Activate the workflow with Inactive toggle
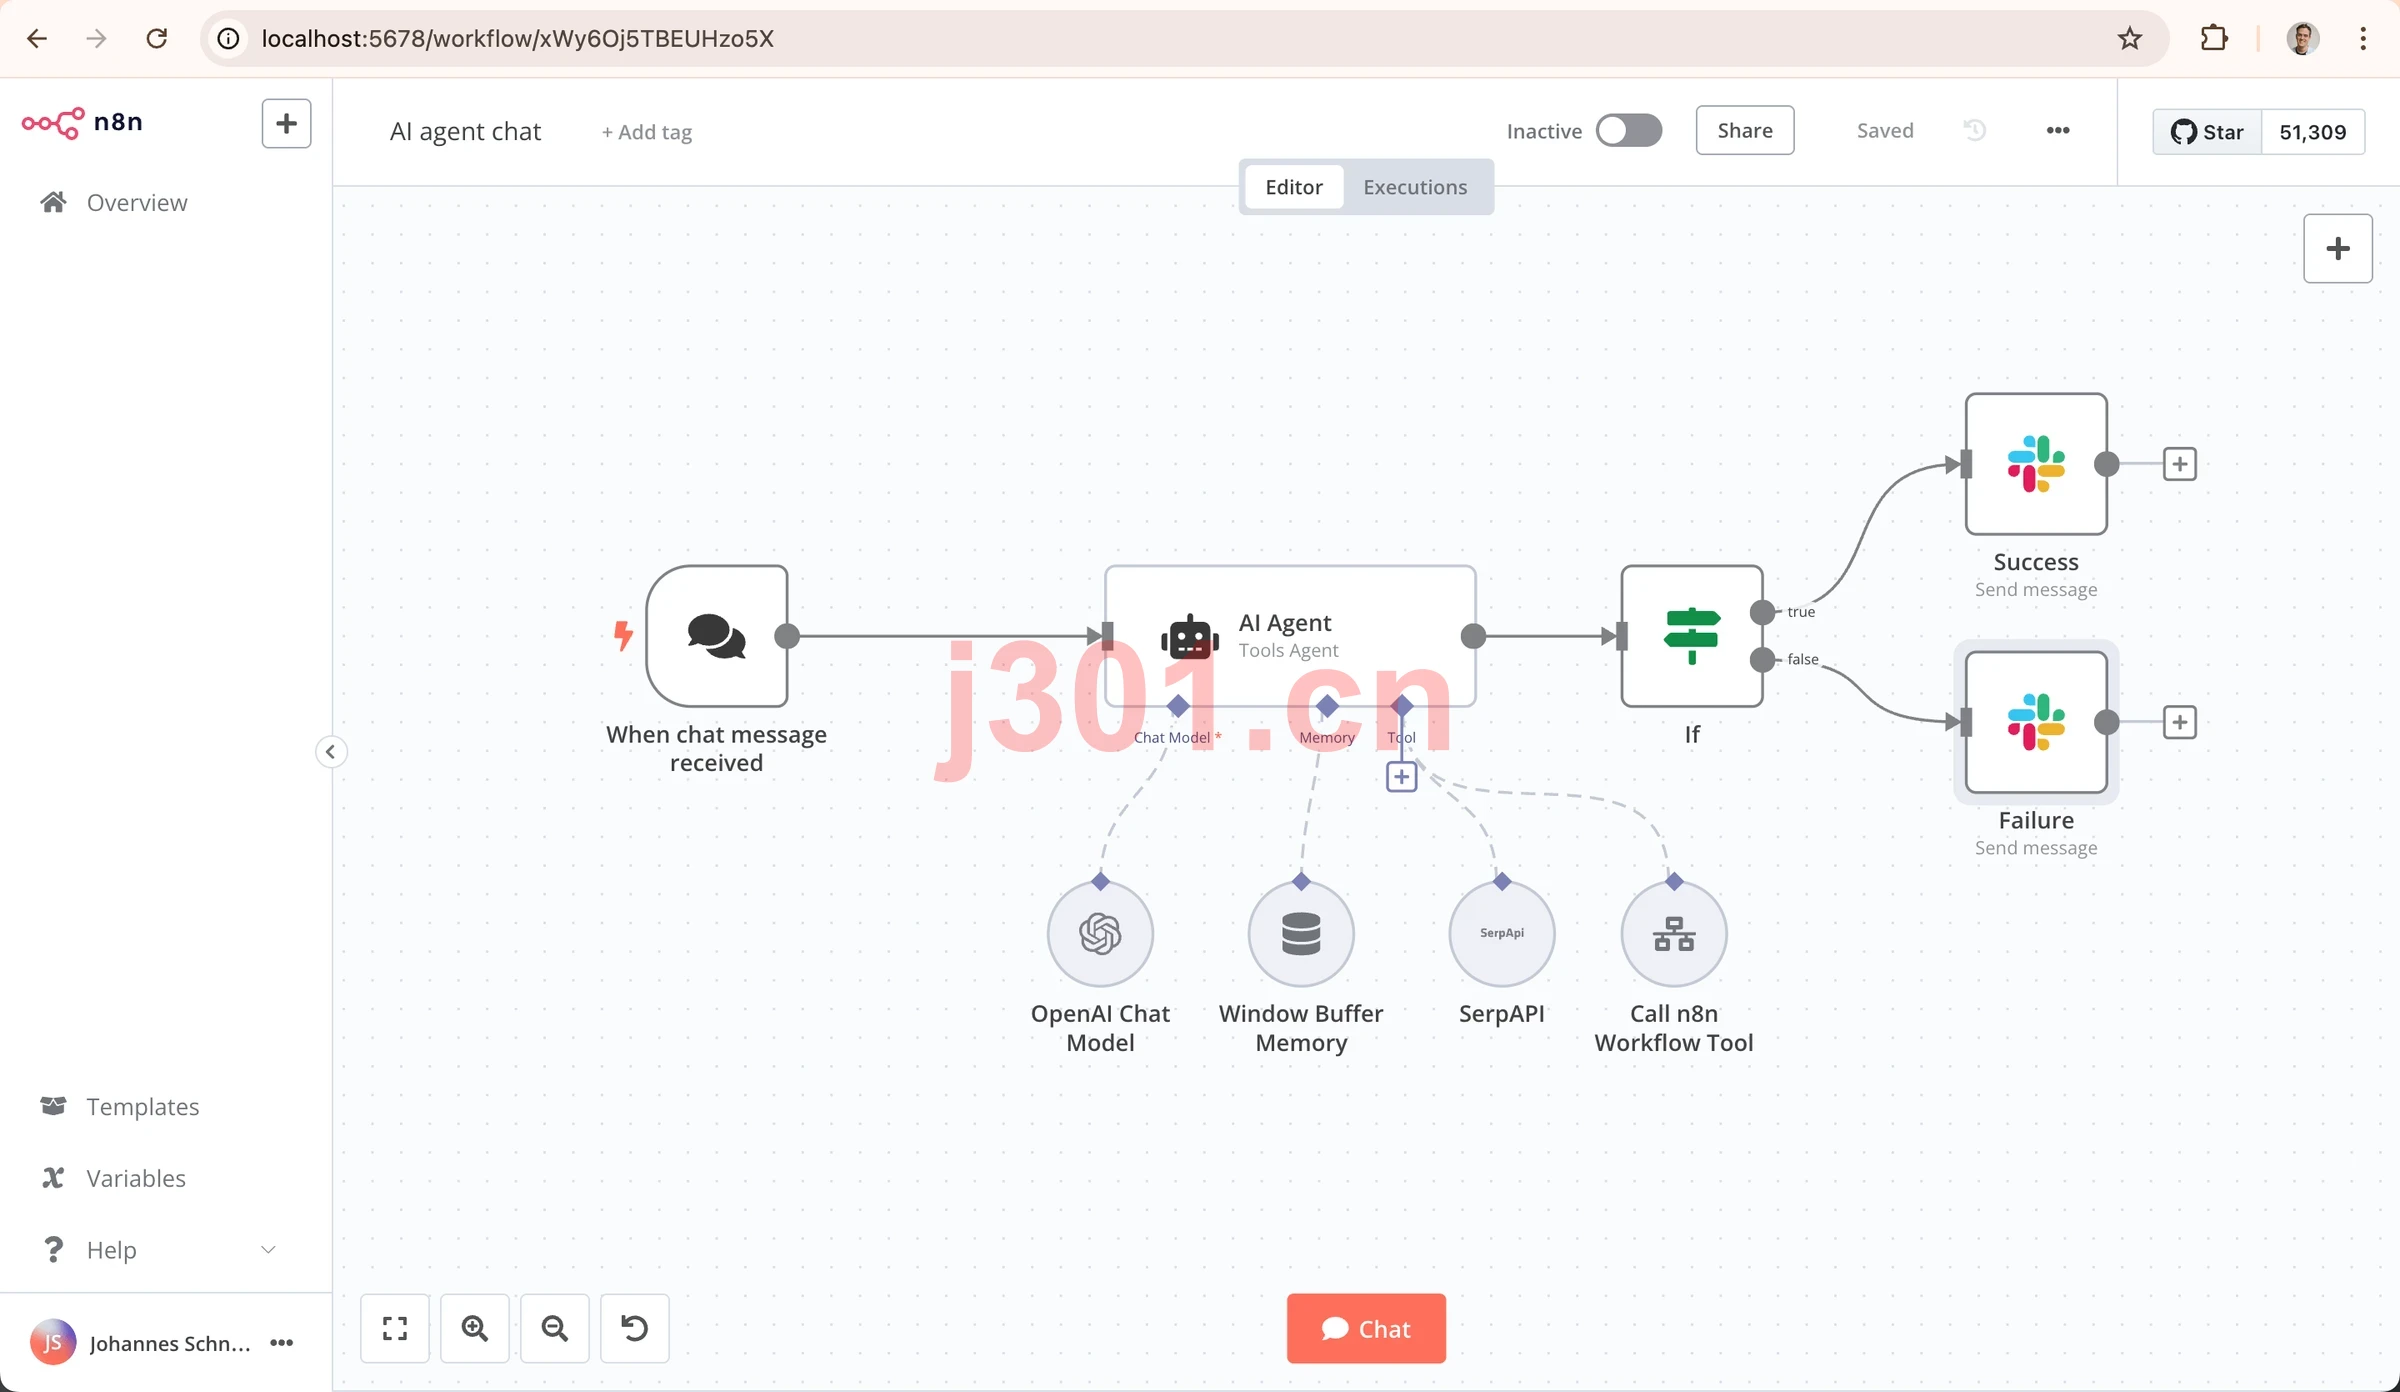The height and width of the screenshot is (1392, 2400). 1628,130
